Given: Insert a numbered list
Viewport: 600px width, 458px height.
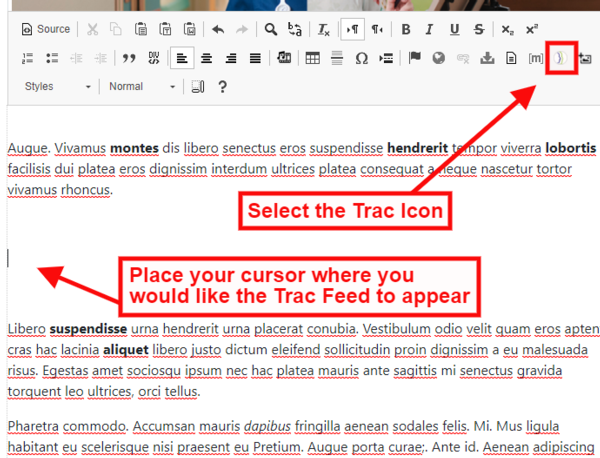Looking at the screenshot, I should [28, 58].
